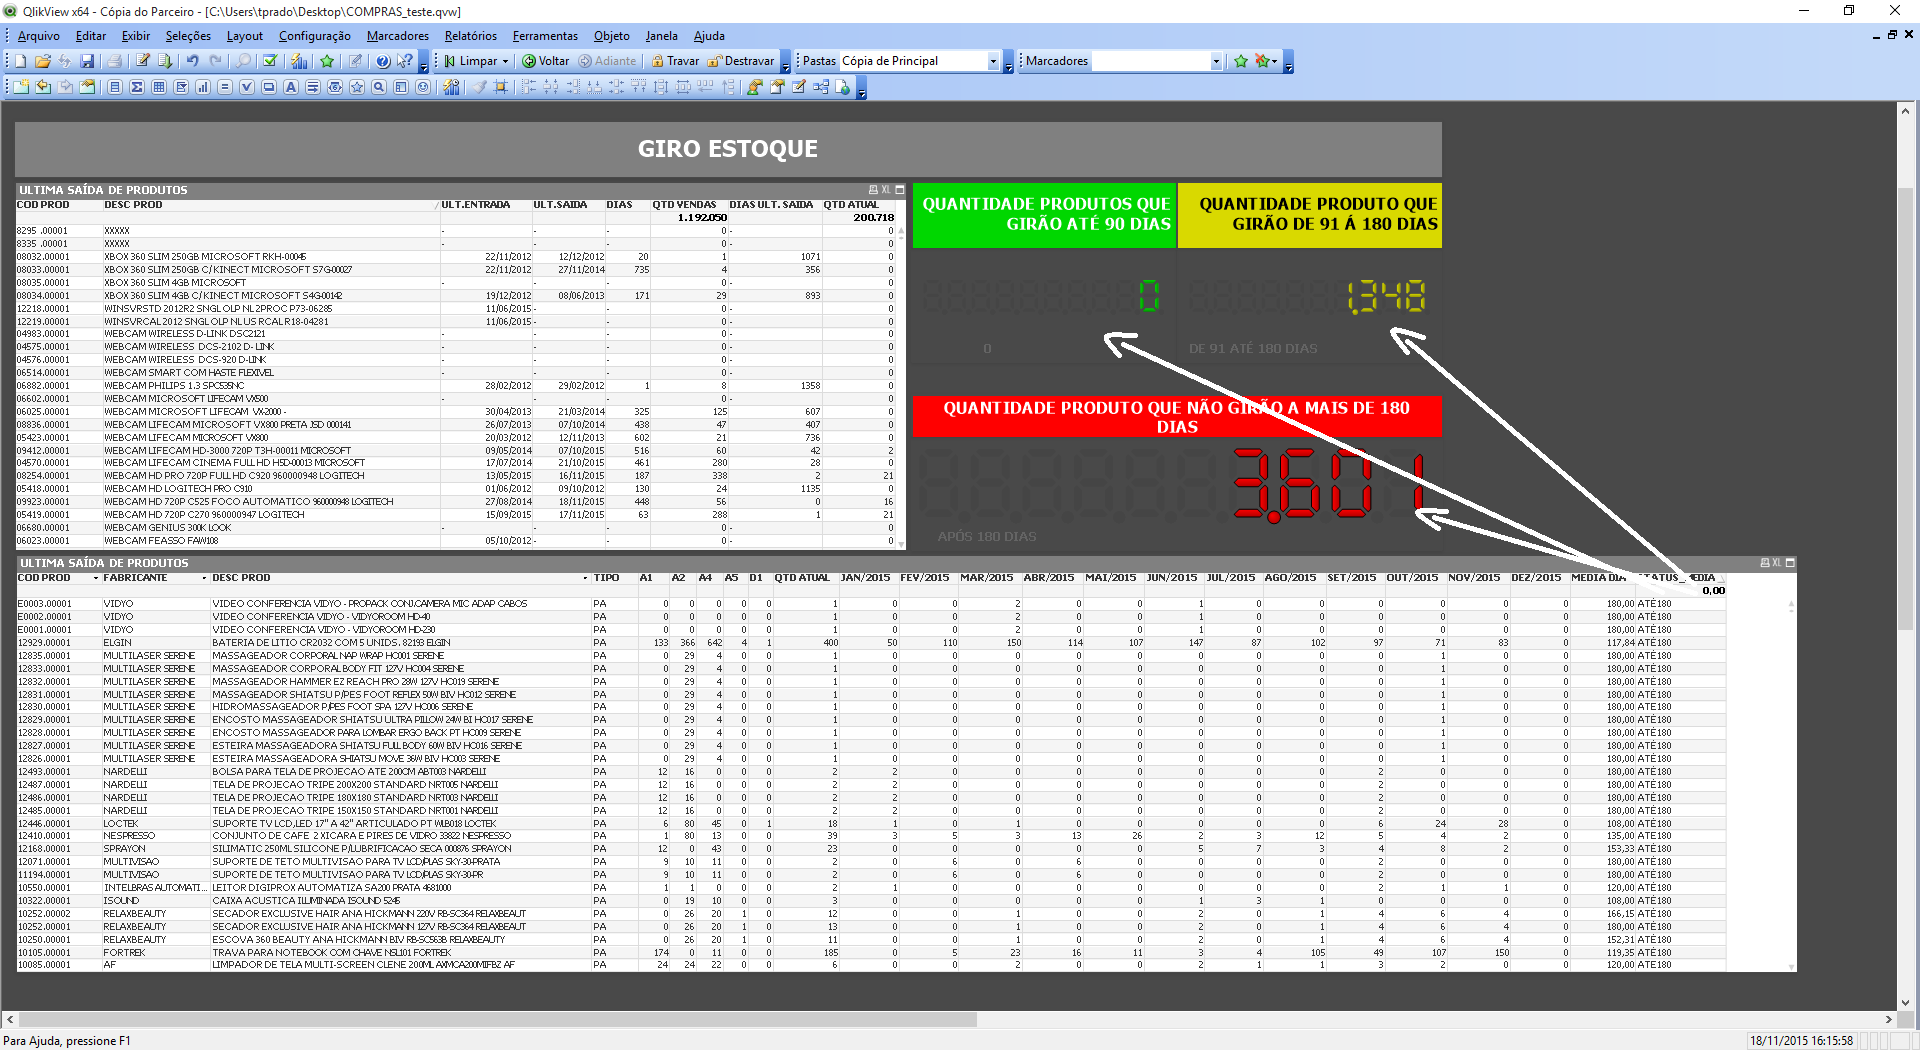Go back with the Voltar button
Screen dimensions: 1920x1050
point(546,61)
